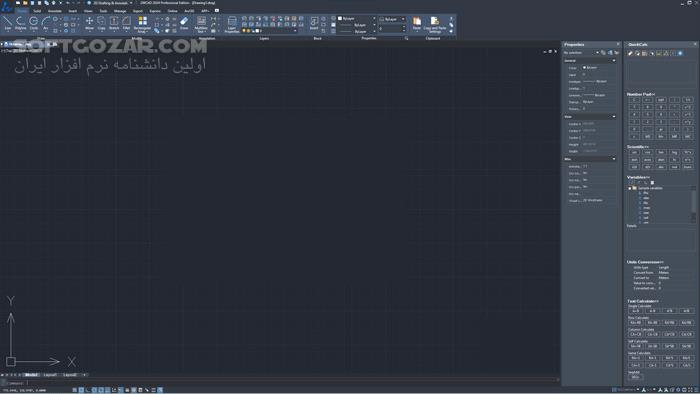Click QuickCalc Clear eraser icon

click(630, 53)
